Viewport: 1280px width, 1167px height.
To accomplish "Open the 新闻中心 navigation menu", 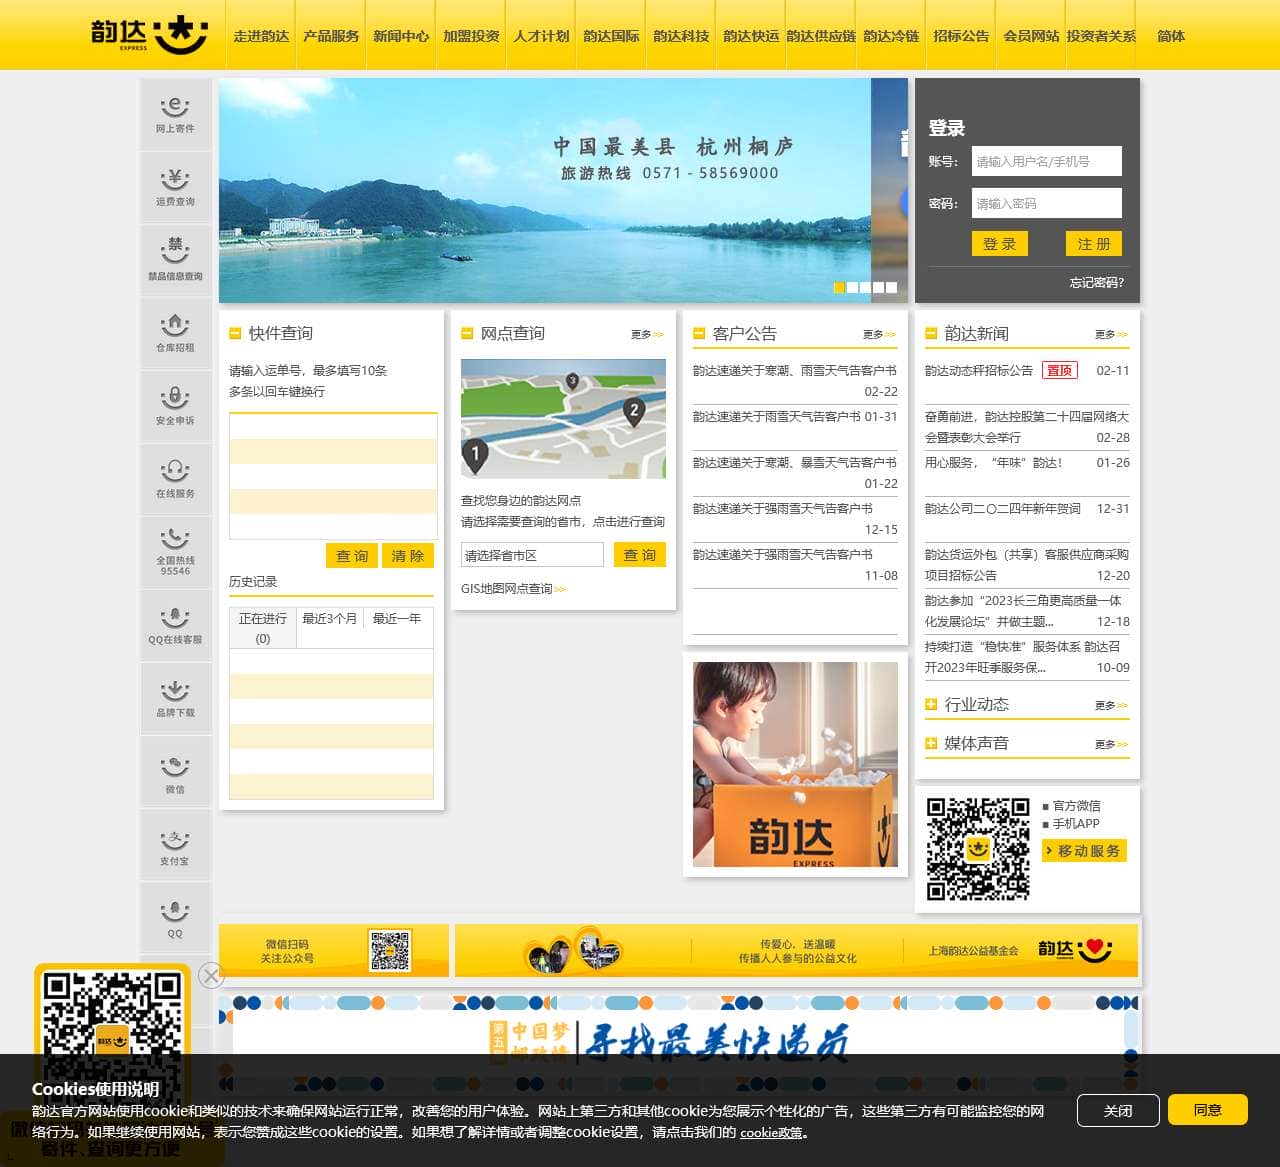I will click(x=401, y=36).
